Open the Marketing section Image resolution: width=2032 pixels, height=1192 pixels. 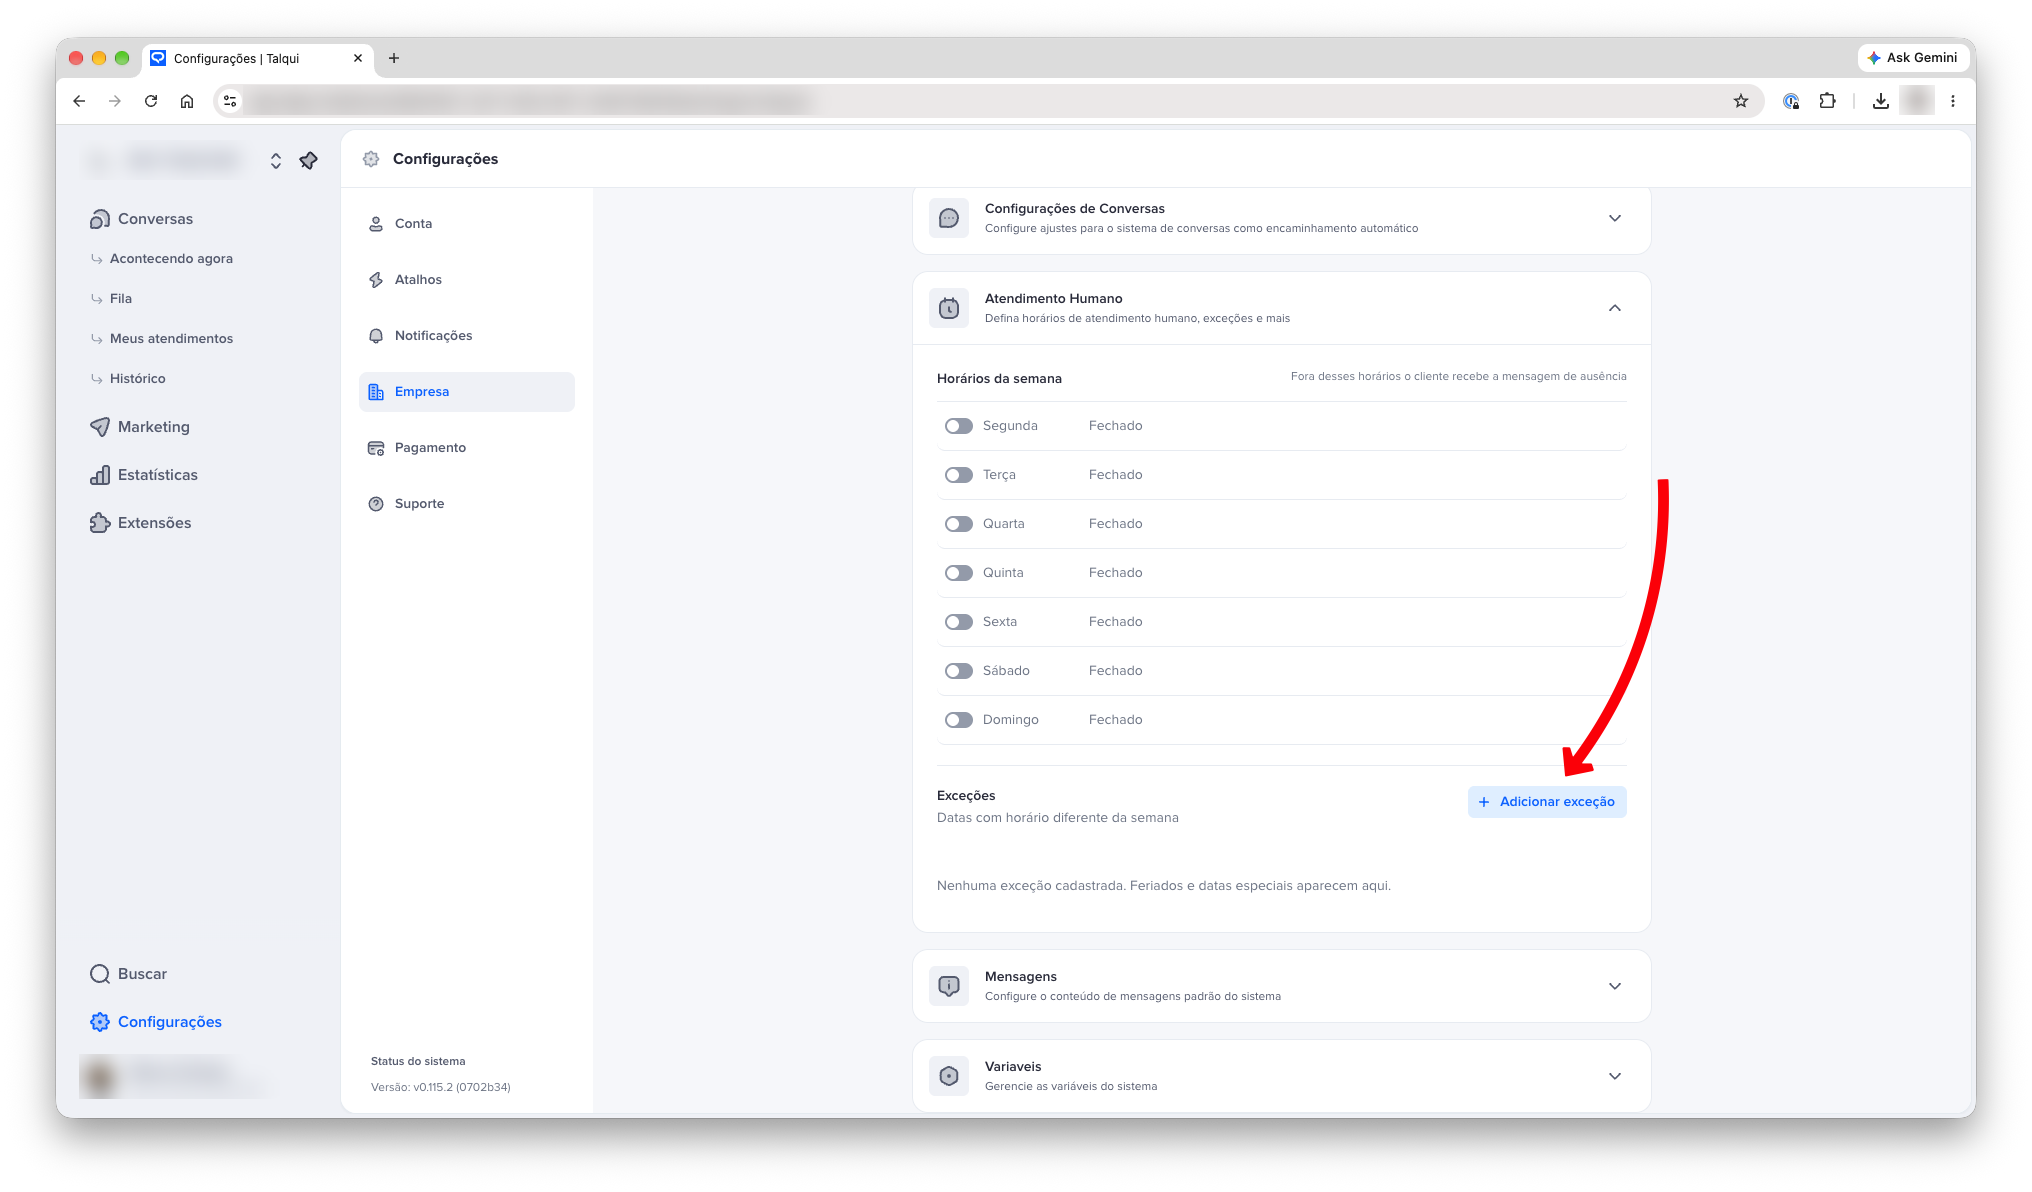click(x=140, y=427)
